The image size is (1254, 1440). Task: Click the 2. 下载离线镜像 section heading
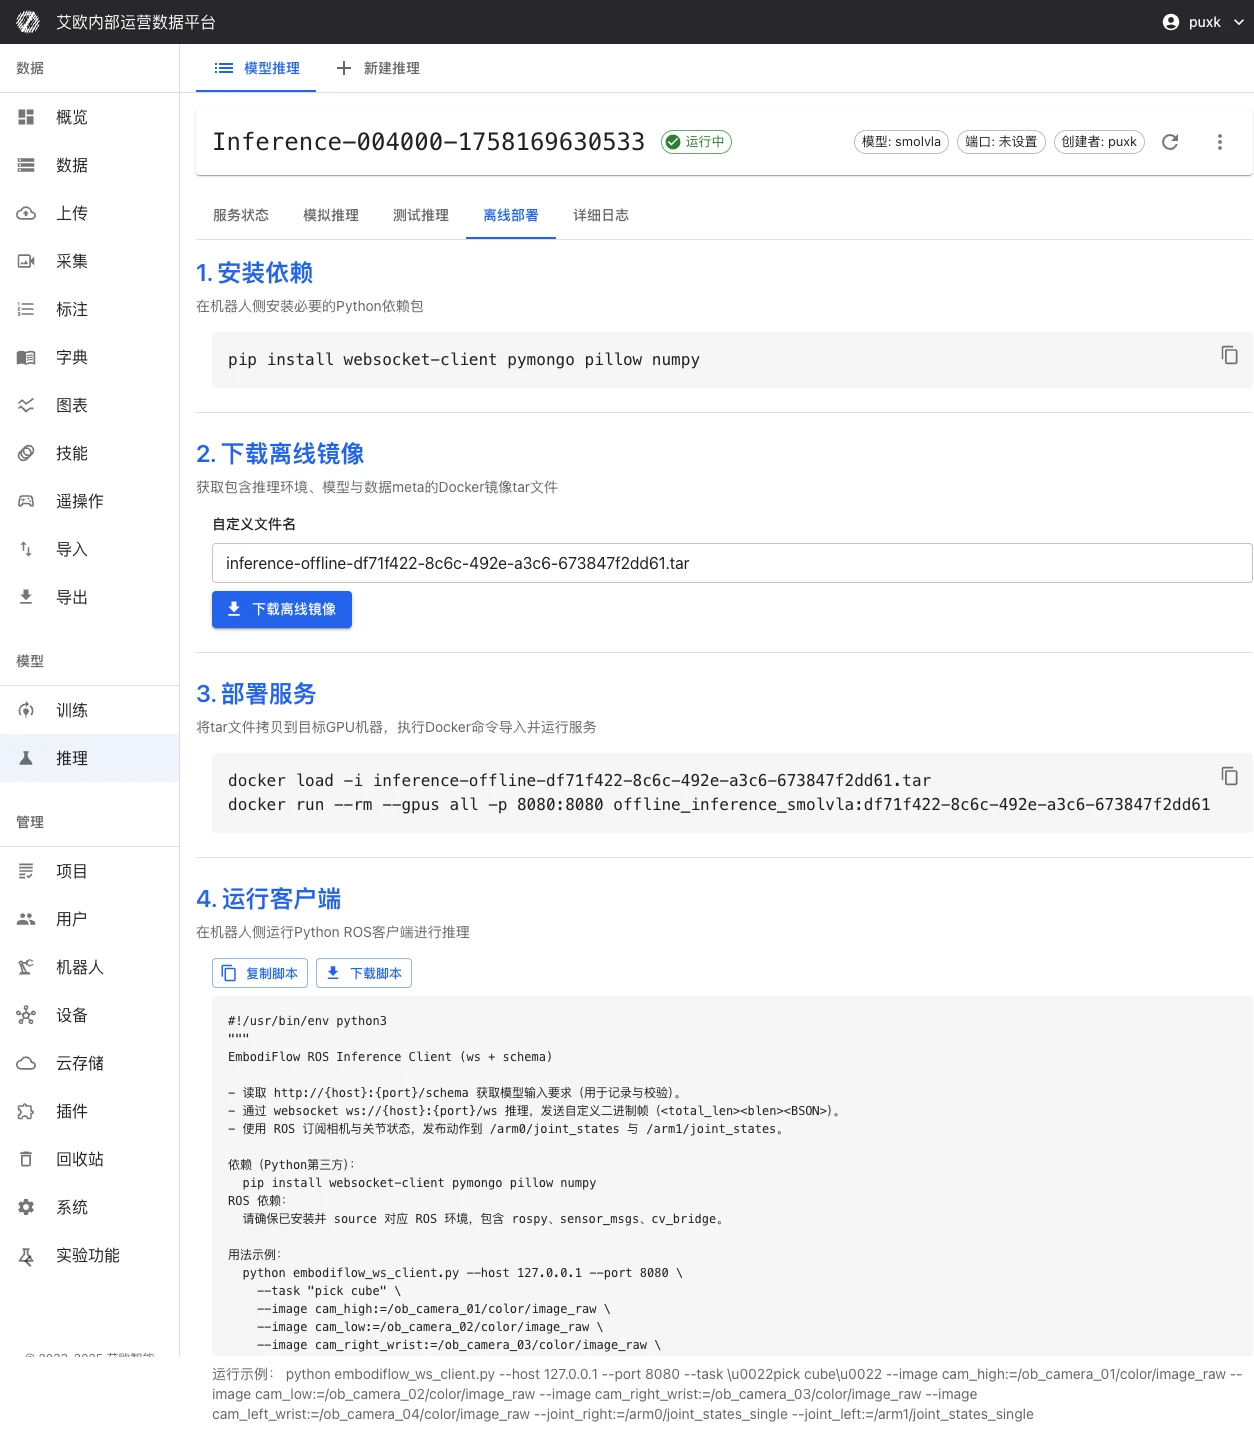pyautogui.click(x=280, y=454)
